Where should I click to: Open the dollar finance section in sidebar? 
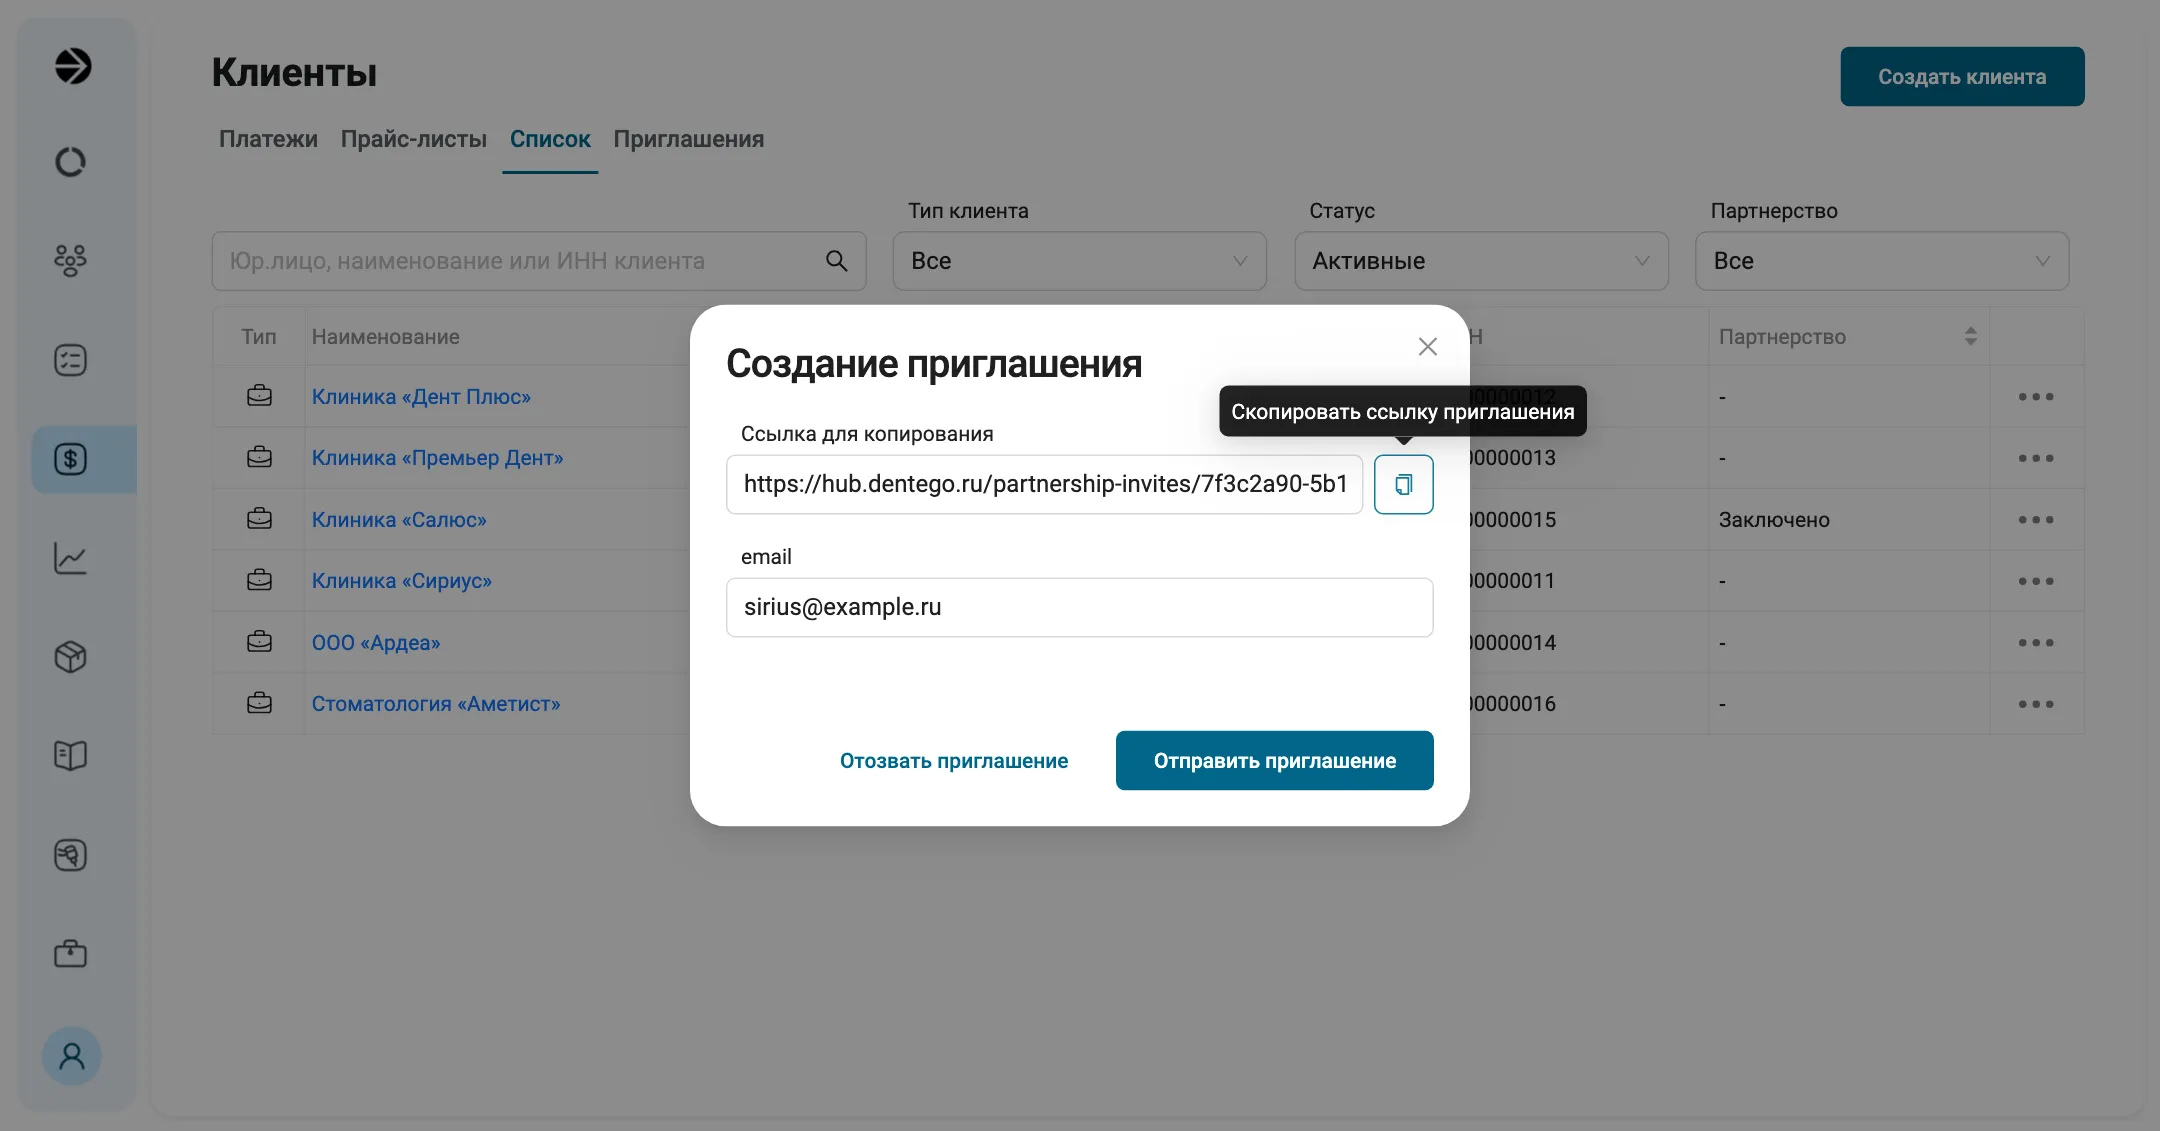tap(70, 459)
